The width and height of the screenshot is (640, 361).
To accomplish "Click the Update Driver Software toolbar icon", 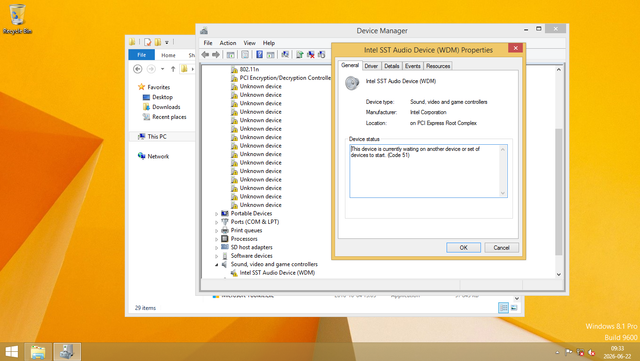I will click(300, 54).
